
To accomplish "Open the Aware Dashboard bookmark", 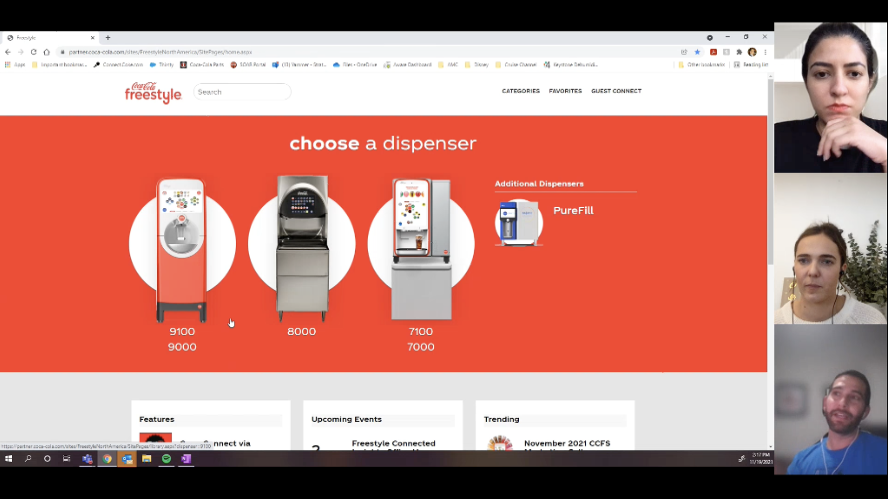I will tap(408, 65).
